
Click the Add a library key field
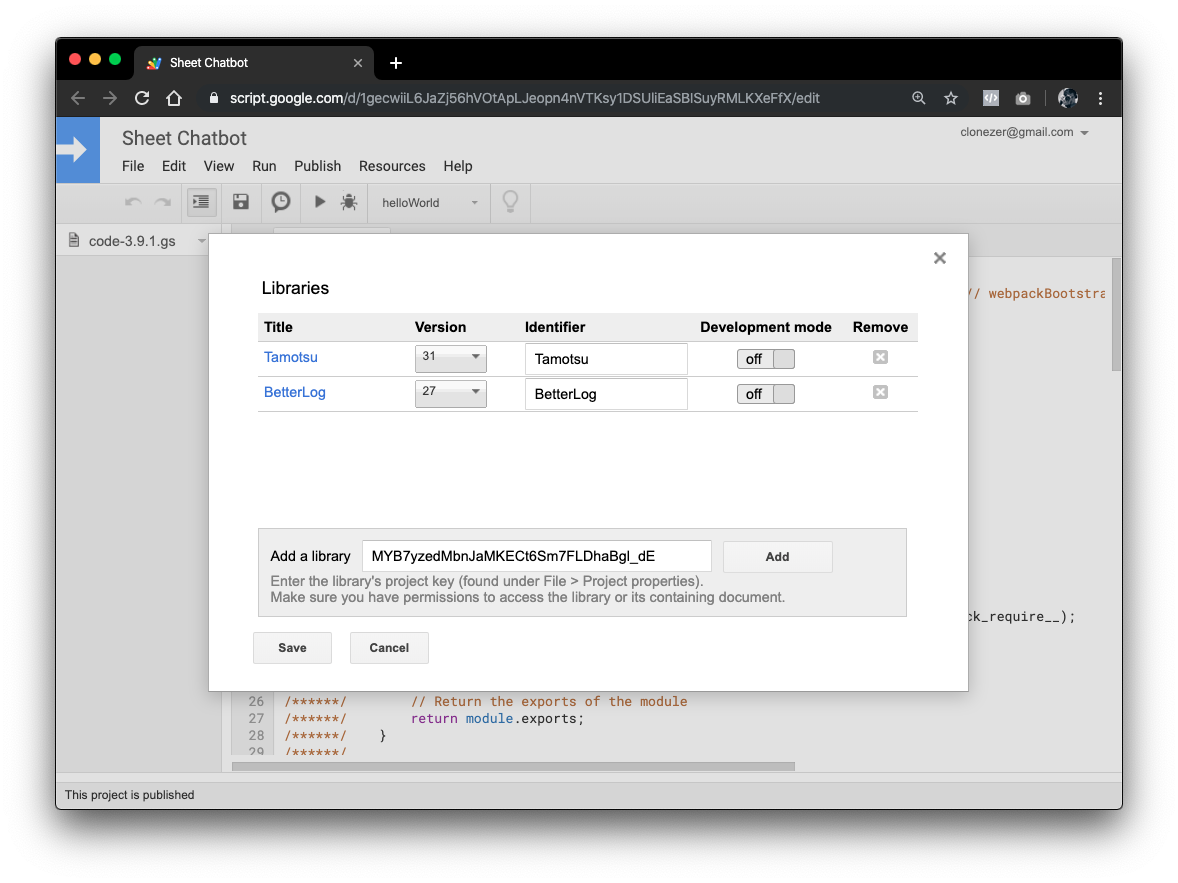pyautogui.click(x=536, y=556)
